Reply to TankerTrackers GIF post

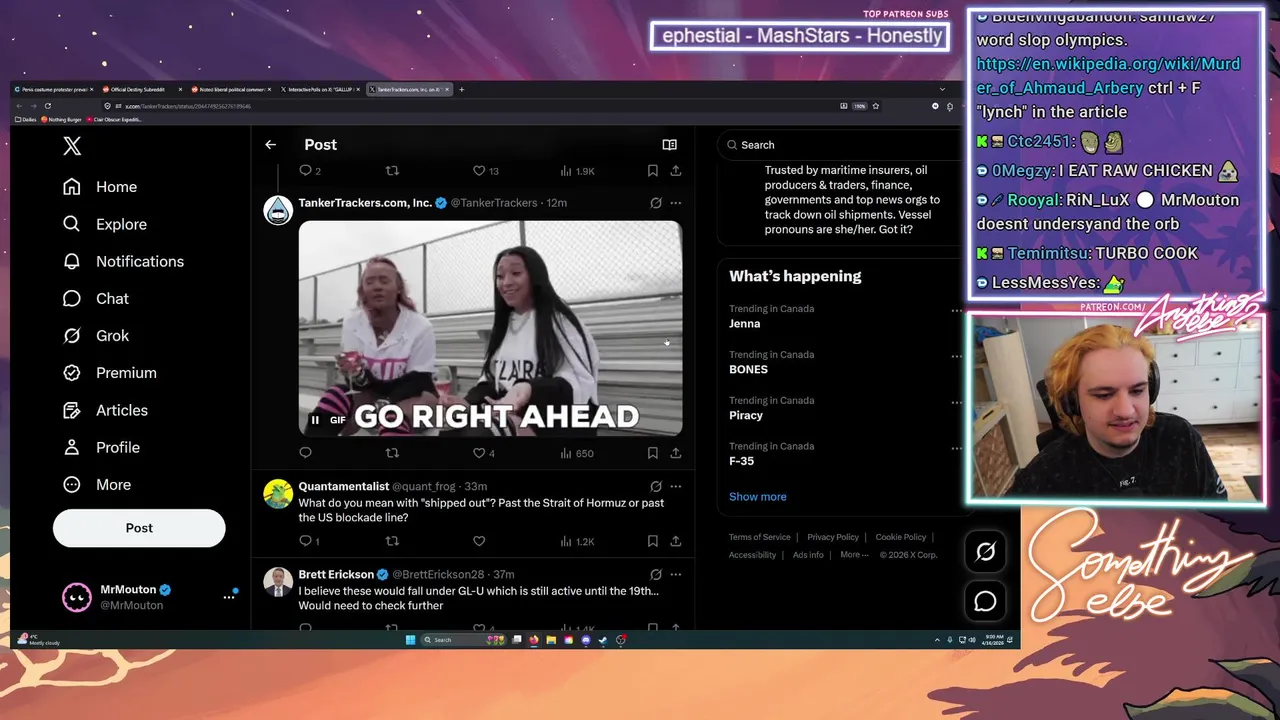pyautogui.click(x=306, y=453)
